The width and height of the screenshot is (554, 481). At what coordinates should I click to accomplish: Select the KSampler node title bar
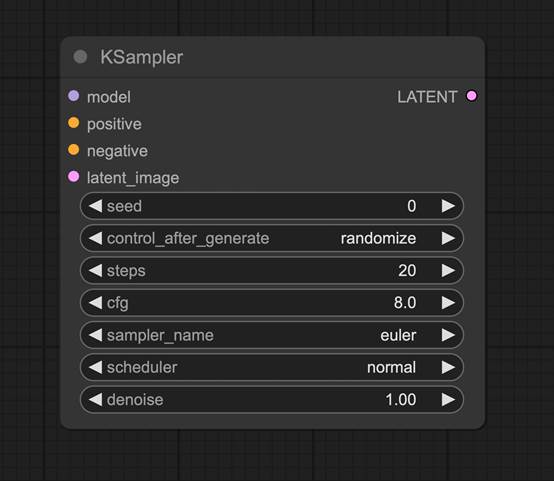pos(272,57)
